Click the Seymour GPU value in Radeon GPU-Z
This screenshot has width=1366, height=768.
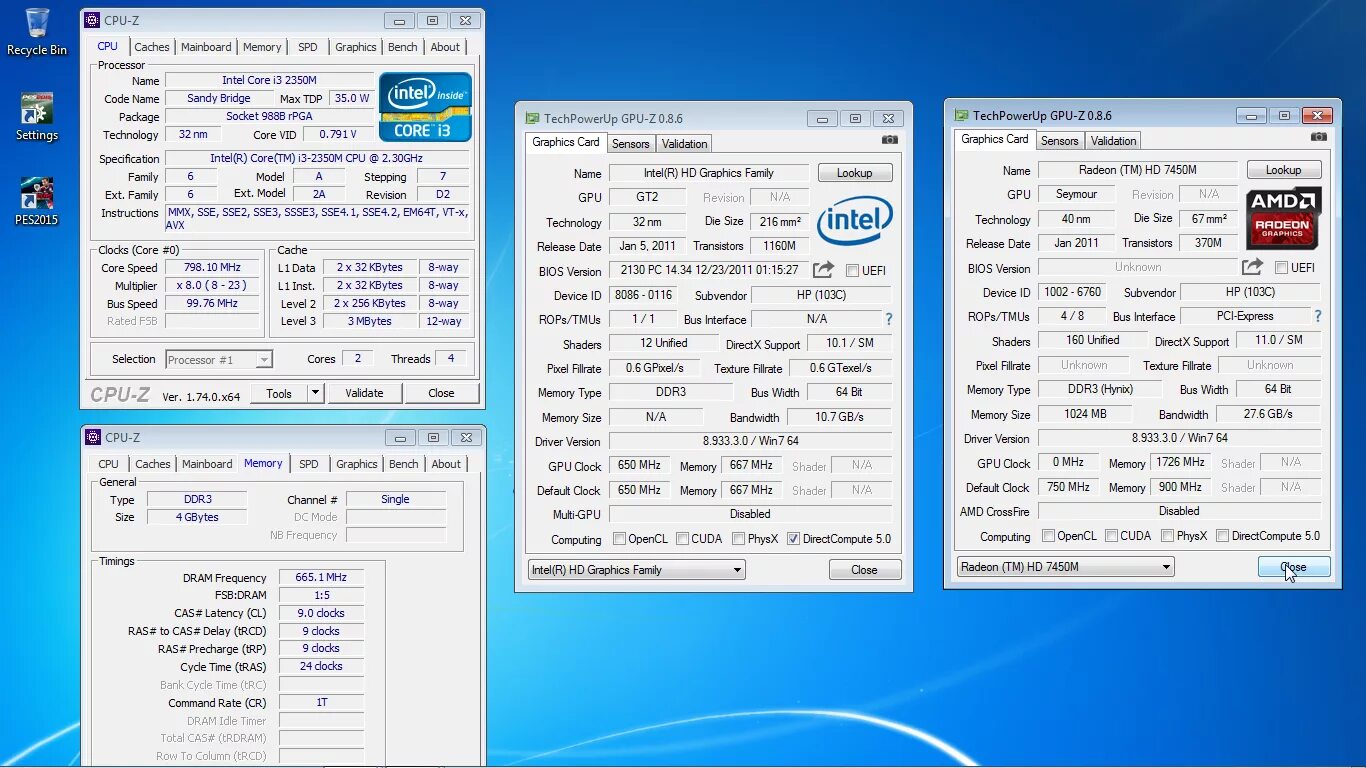pos(1077,194)
